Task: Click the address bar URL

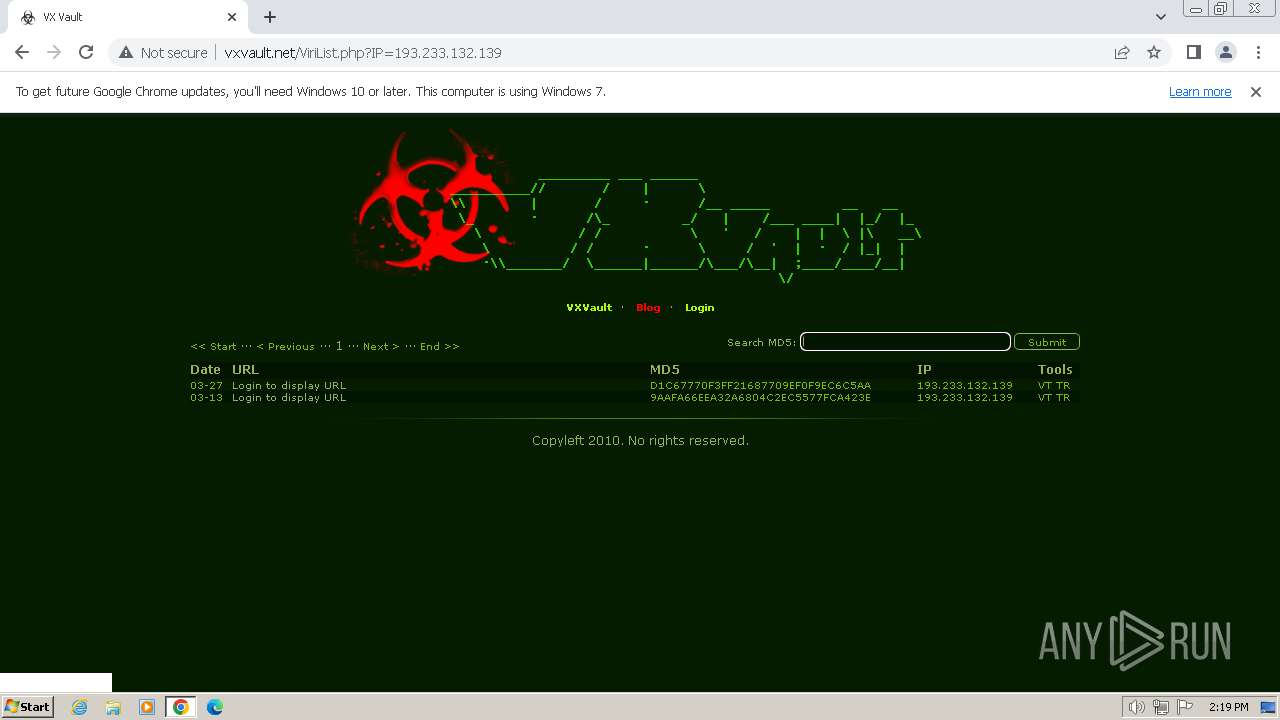Action: click(363, 52)
